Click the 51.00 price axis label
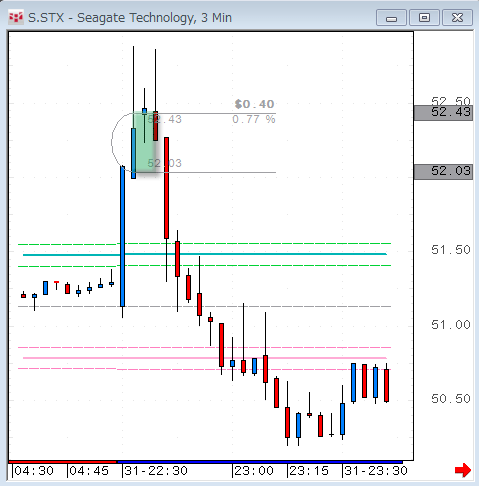 pyautogui.click(x=451, y=325)
